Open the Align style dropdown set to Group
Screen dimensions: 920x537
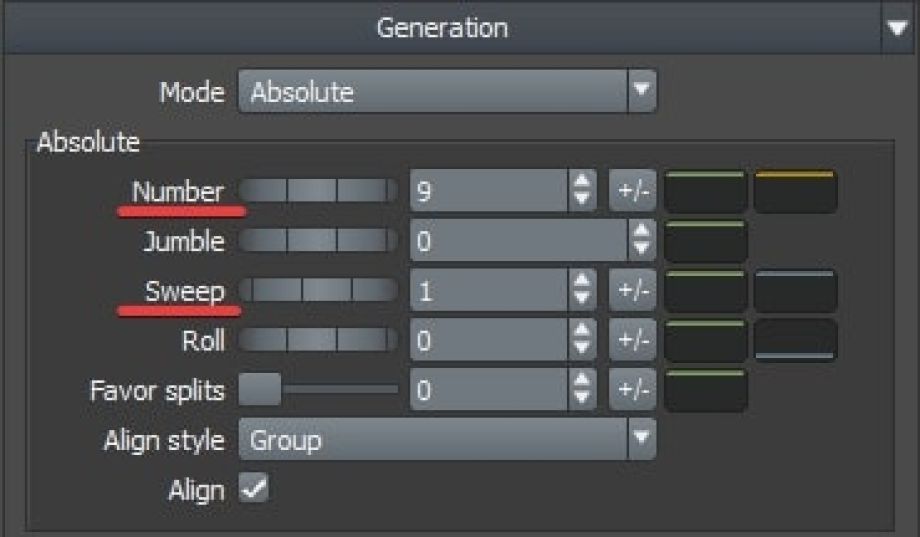coord(446,440)
